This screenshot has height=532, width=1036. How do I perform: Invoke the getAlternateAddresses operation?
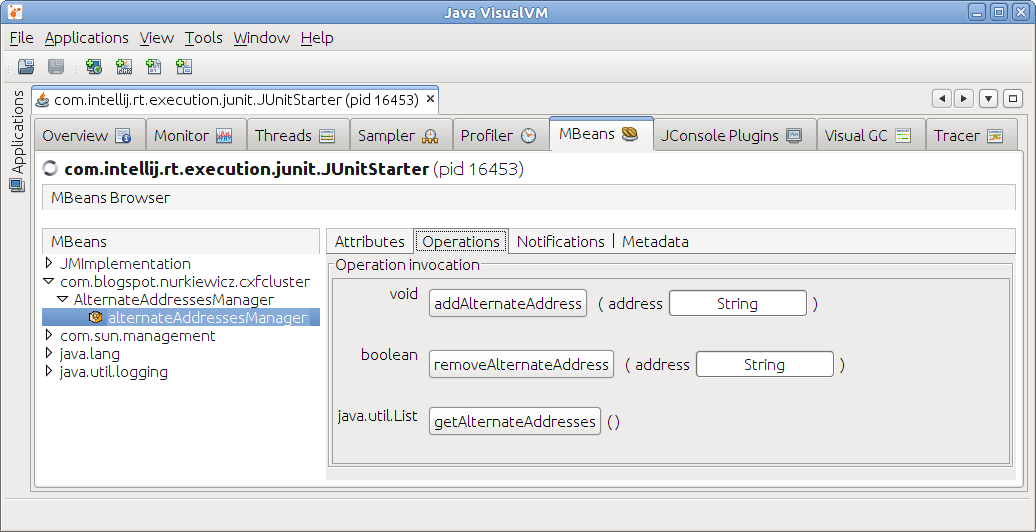click(x=515, y=422)
